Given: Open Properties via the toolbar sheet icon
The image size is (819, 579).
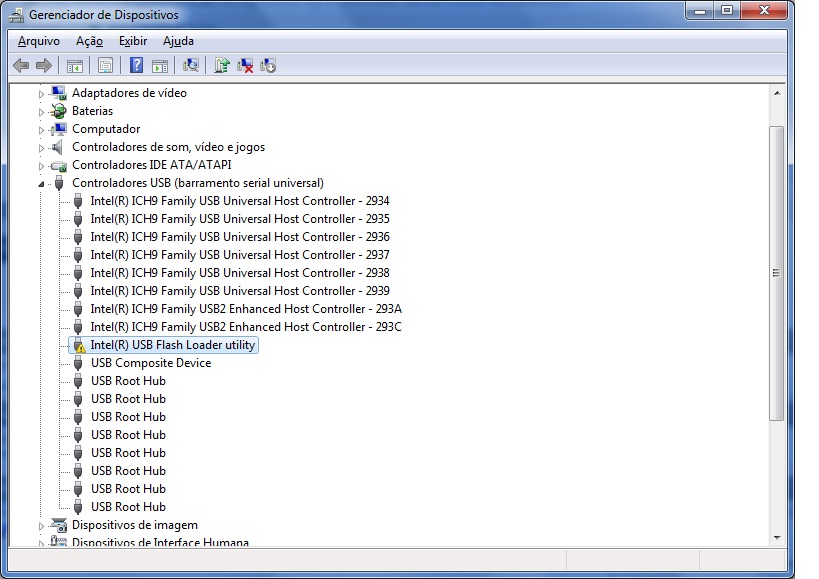Looking at the screenshot, I should pos(106,65).
